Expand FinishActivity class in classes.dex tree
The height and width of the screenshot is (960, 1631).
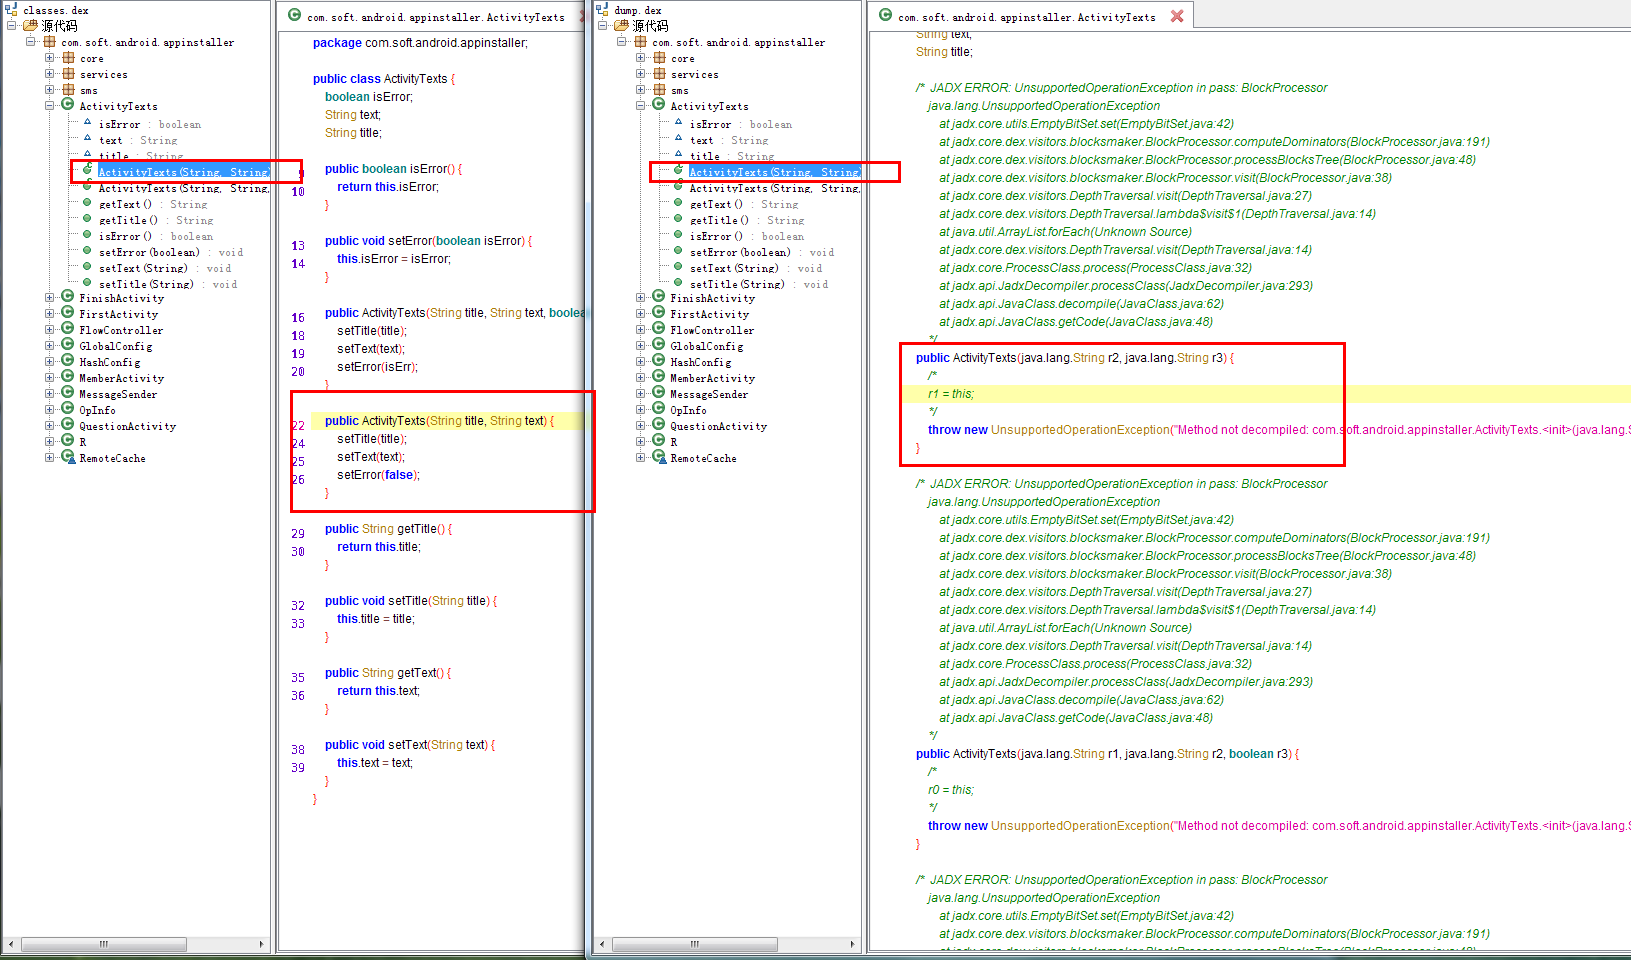pos(50,297)
